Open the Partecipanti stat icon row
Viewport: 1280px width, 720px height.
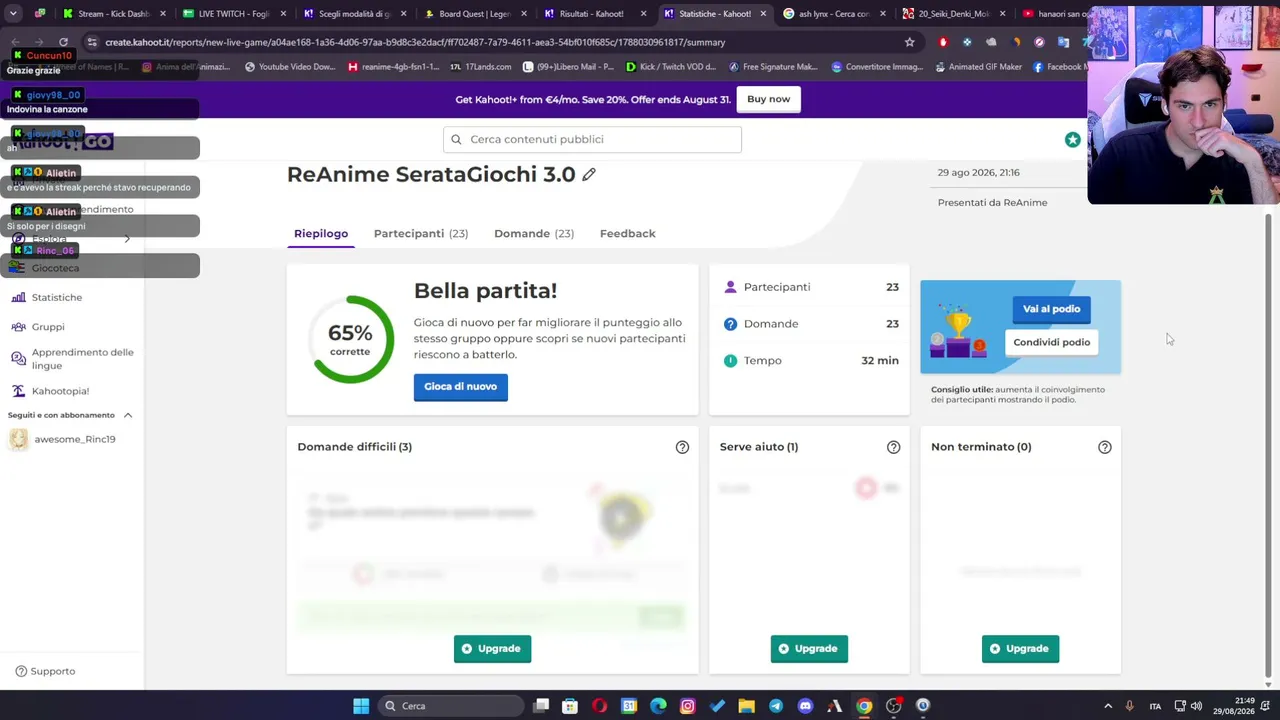(809, 287)
